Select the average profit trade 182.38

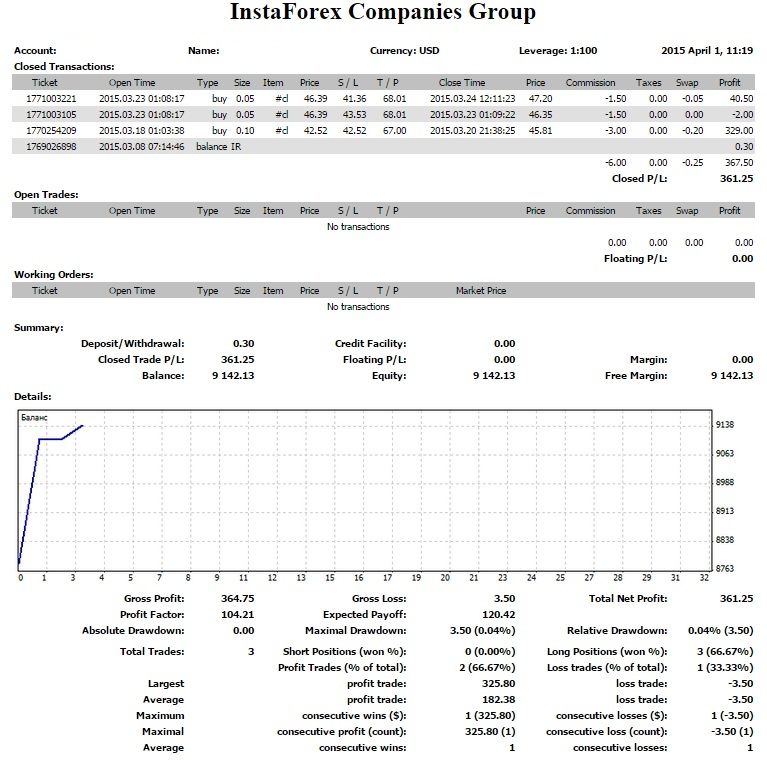498,700
